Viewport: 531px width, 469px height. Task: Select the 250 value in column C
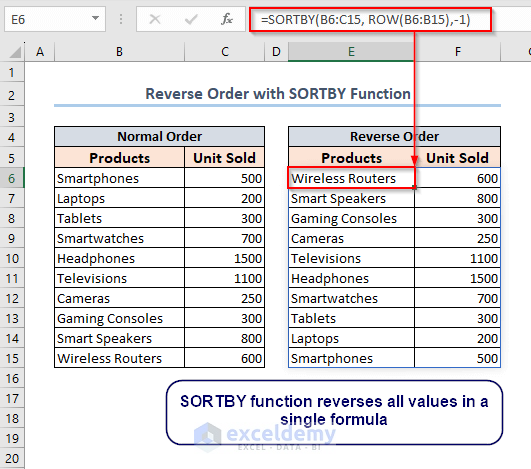click(x=225, y=298)
